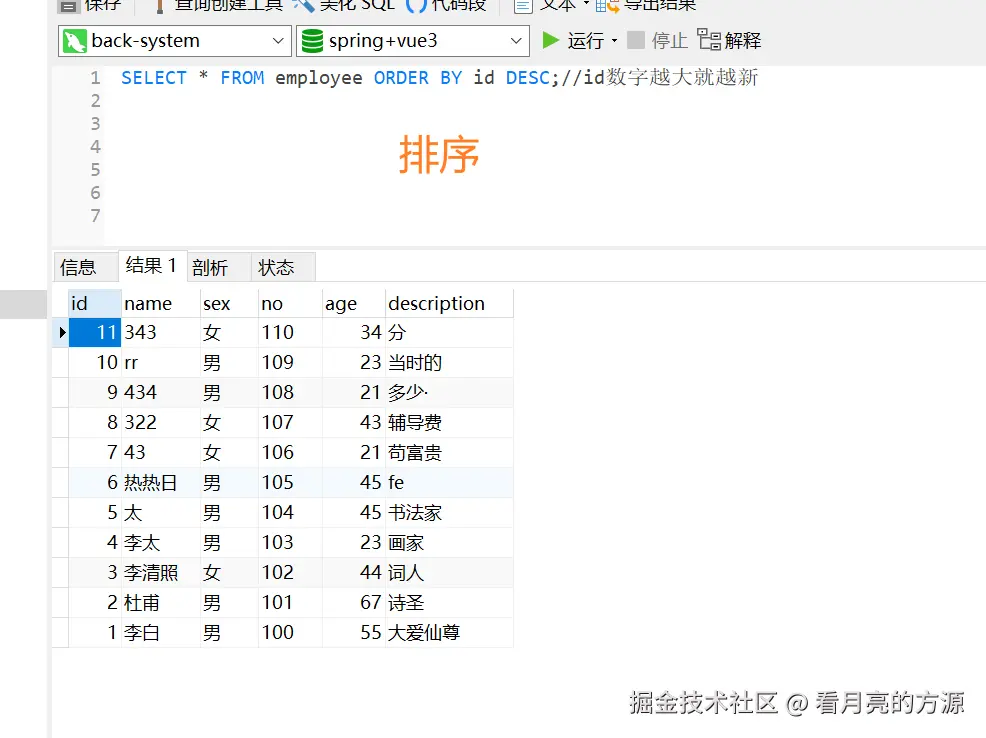Select the description cell '书法家'

449,512
